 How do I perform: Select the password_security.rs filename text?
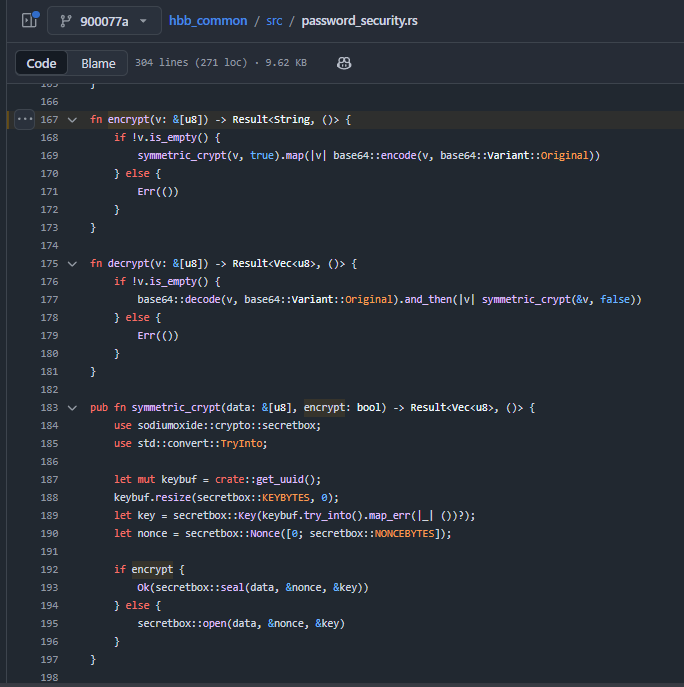click(359, 21)
